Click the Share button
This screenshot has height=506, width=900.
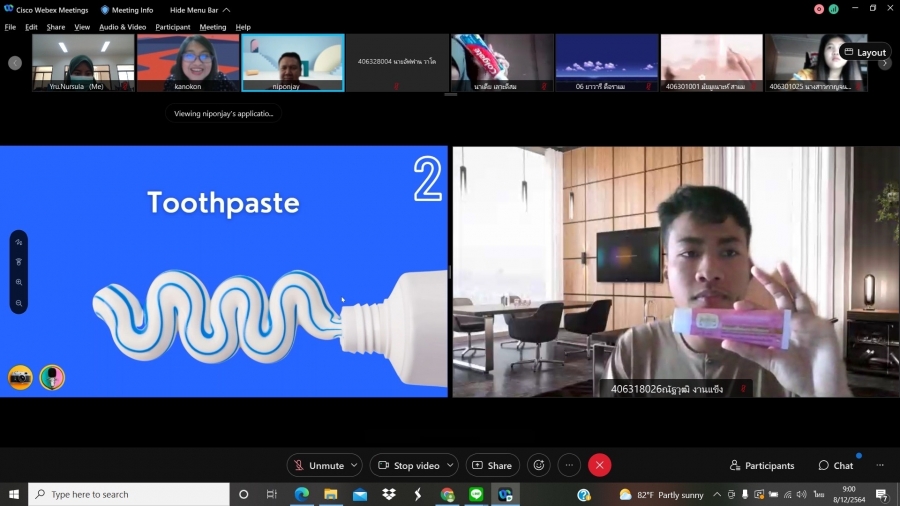[x=491, y=465]
